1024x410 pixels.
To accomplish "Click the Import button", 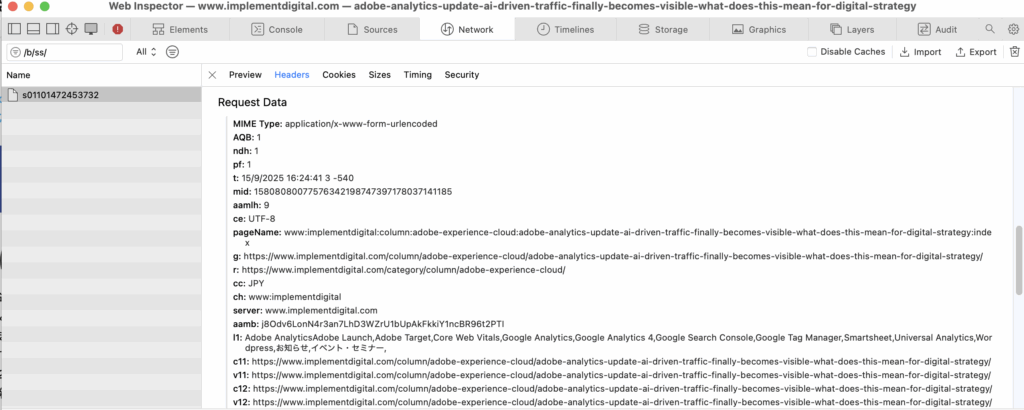I will click(x=921, y=52).
